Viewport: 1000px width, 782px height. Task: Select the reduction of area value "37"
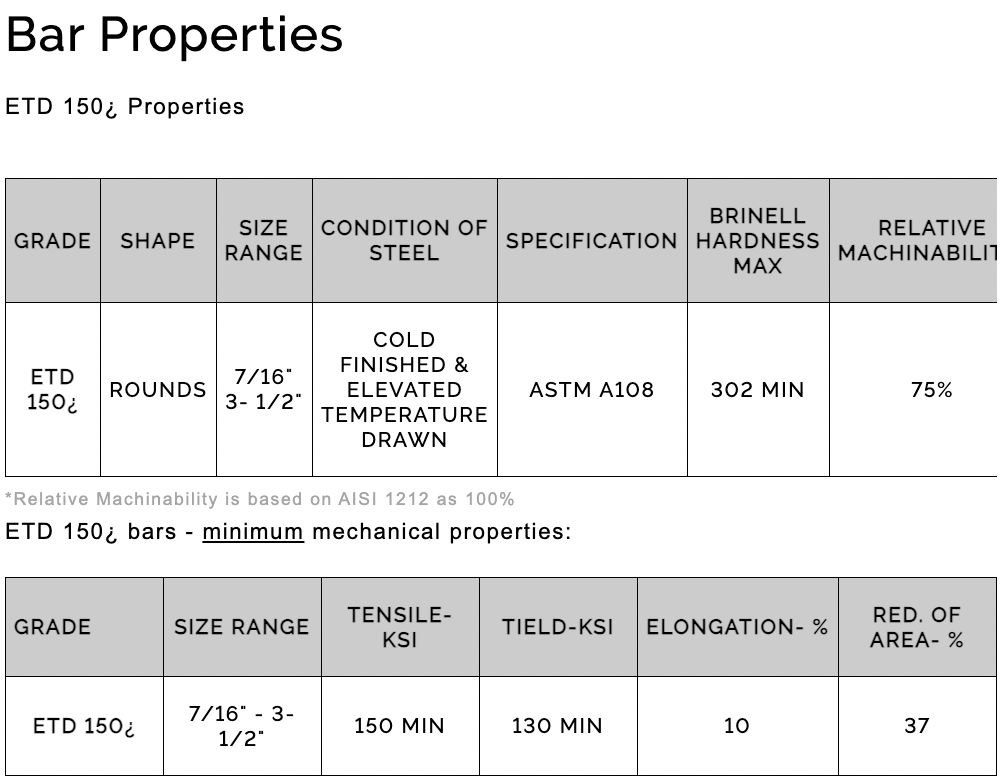click(917, 726)
